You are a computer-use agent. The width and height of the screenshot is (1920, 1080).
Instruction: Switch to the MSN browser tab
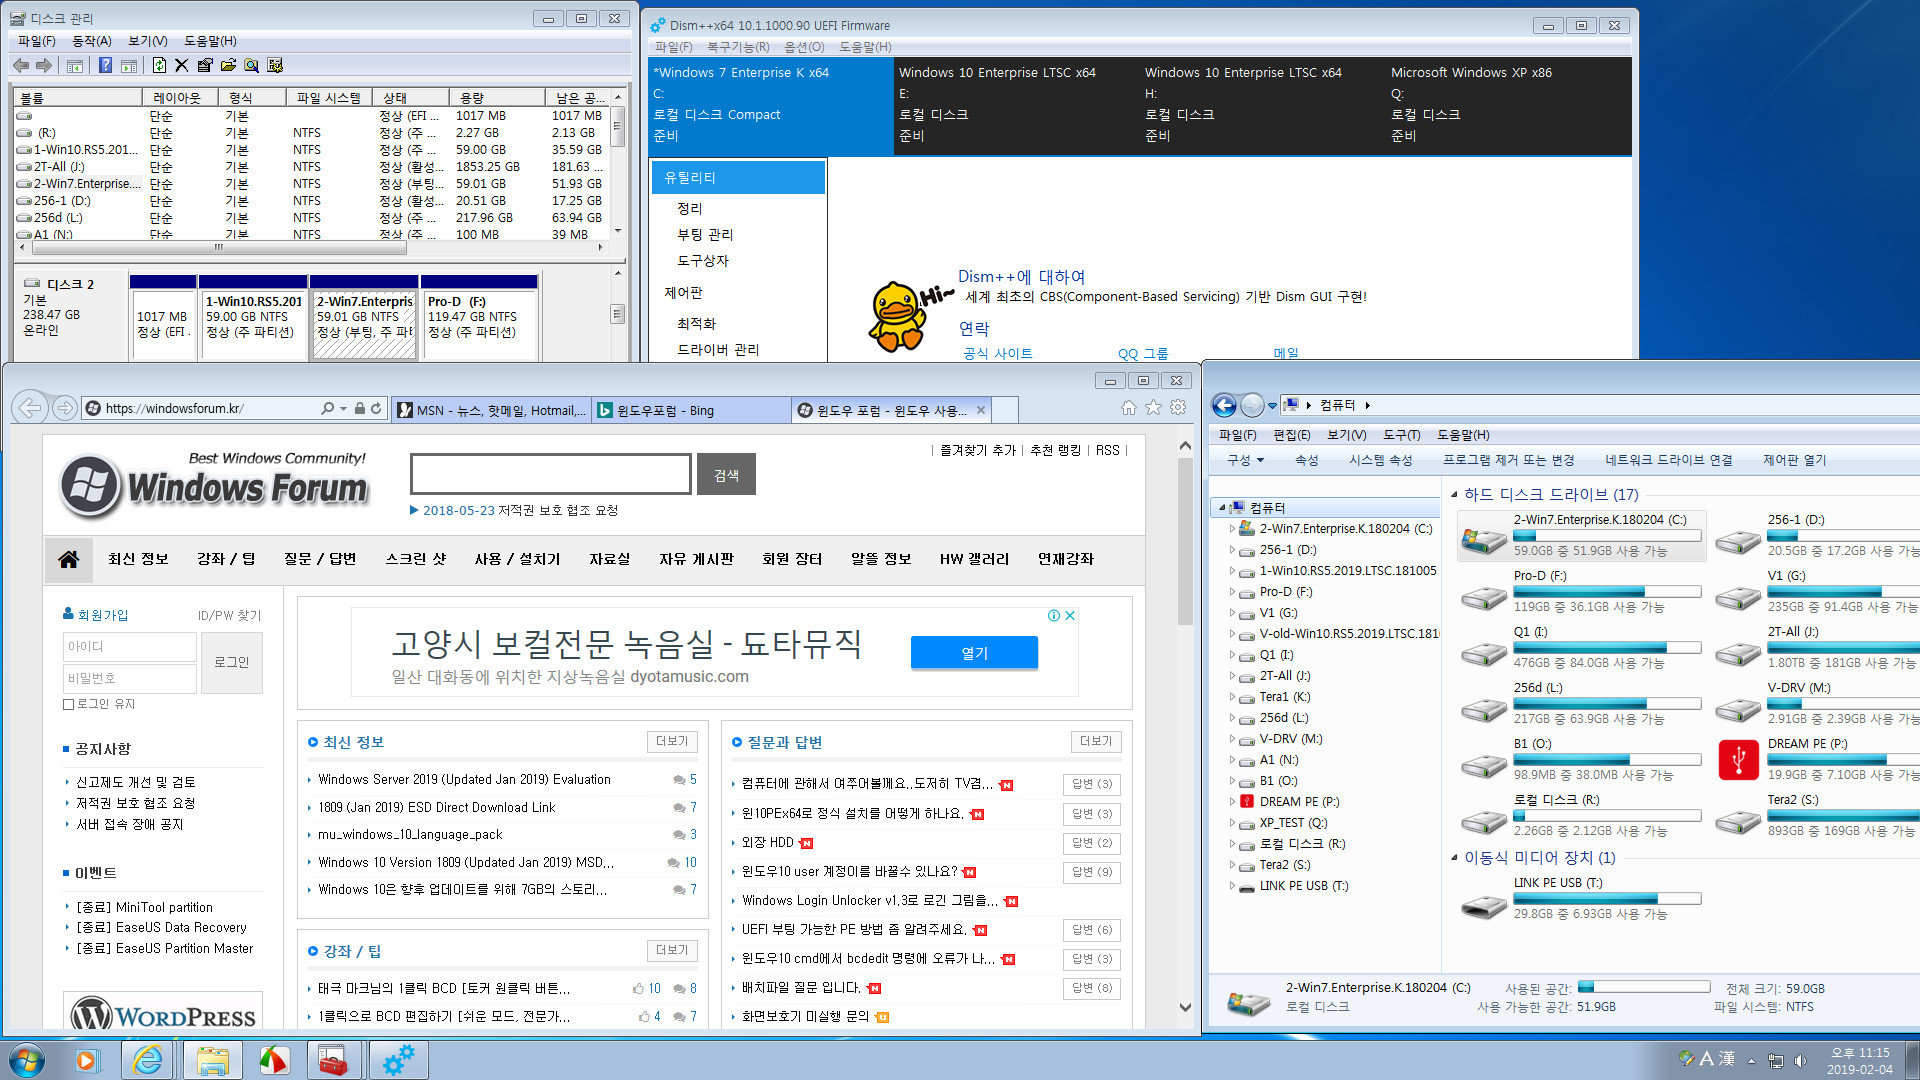pyautogui.click(x=491, y=410)
